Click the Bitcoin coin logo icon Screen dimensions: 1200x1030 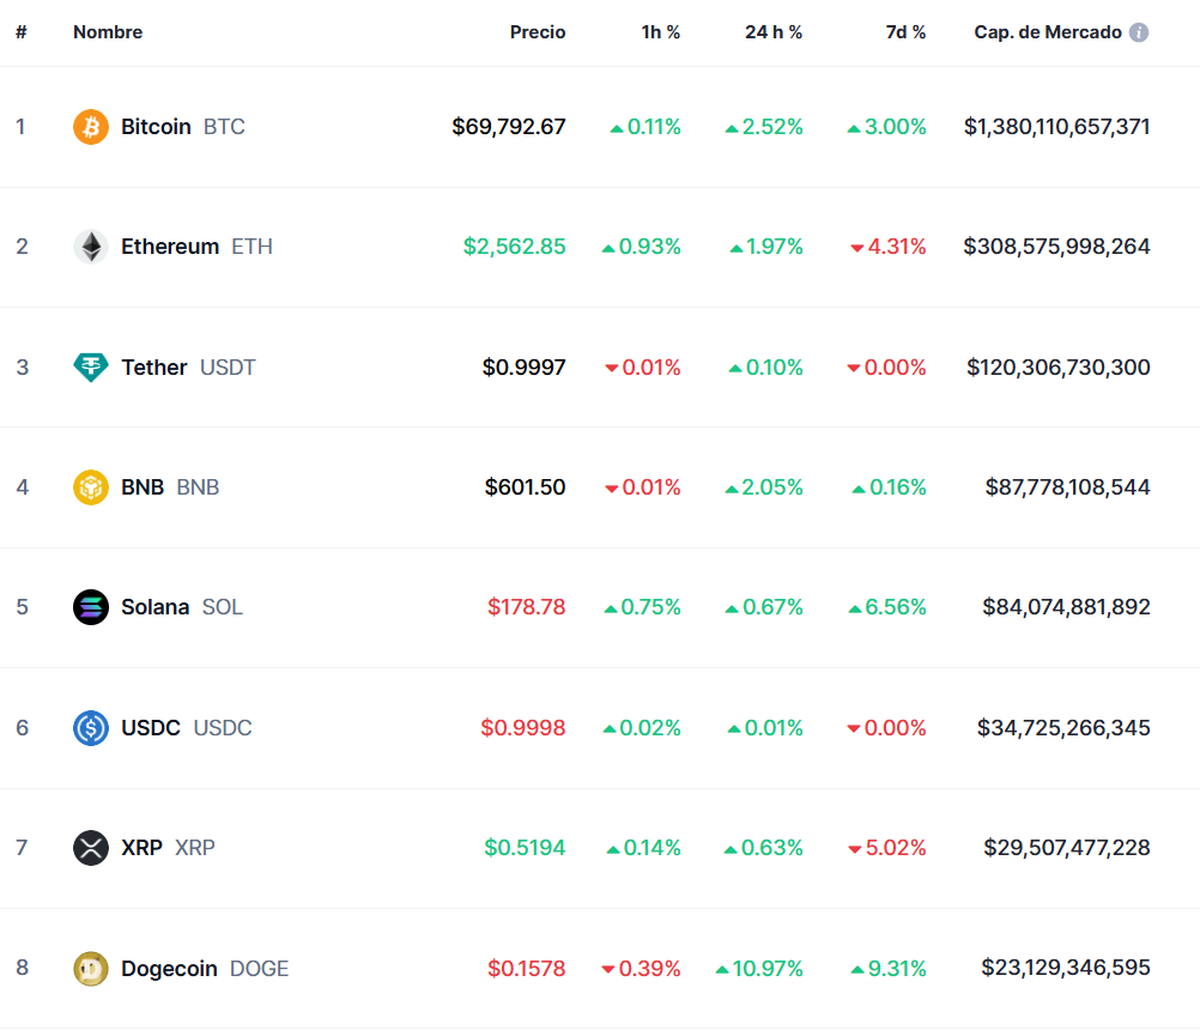point(91,127)
